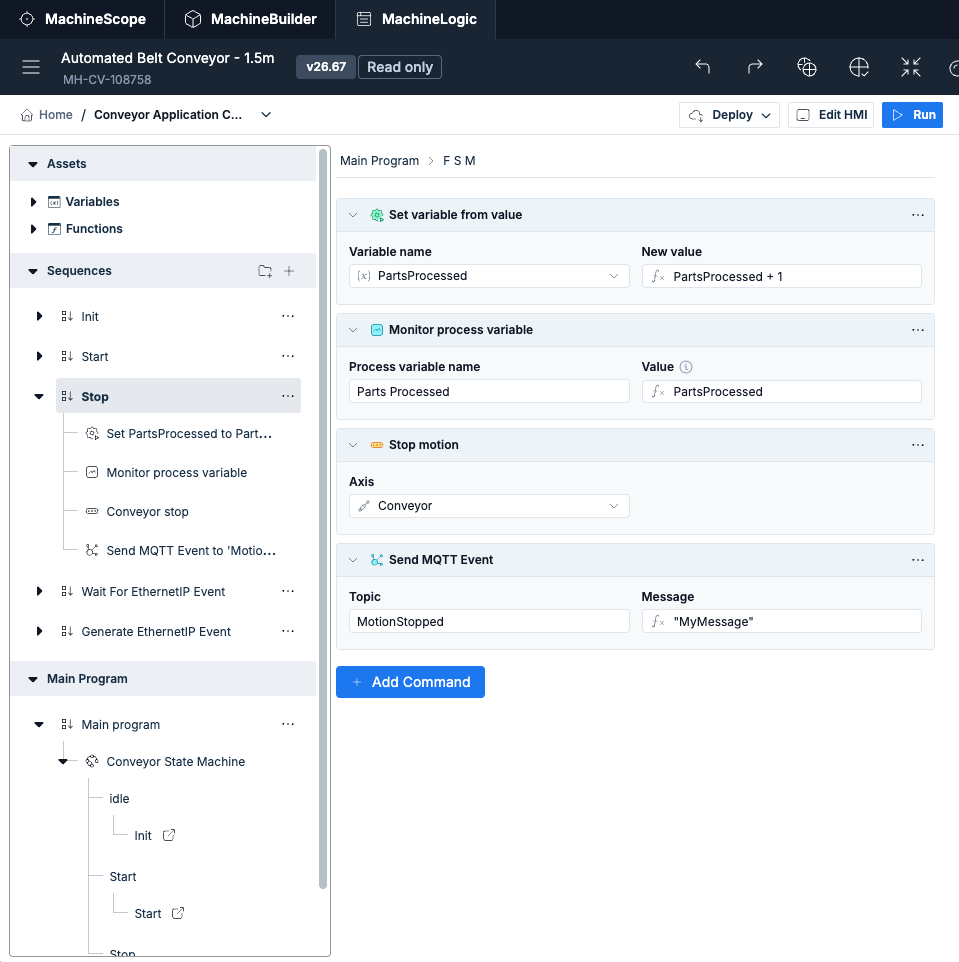Open the more options for Start sequence
Image resolution: width=959 pixels, height=962 pixels.
point(288,356)
